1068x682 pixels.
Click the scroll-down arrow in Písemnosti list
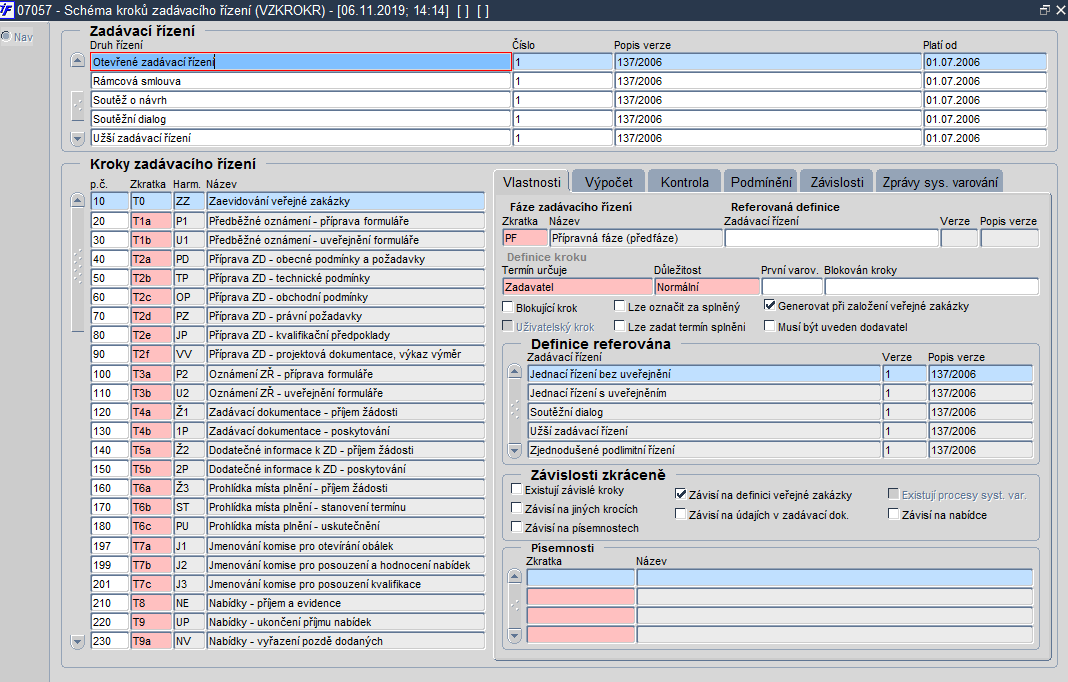pos(515,636)
